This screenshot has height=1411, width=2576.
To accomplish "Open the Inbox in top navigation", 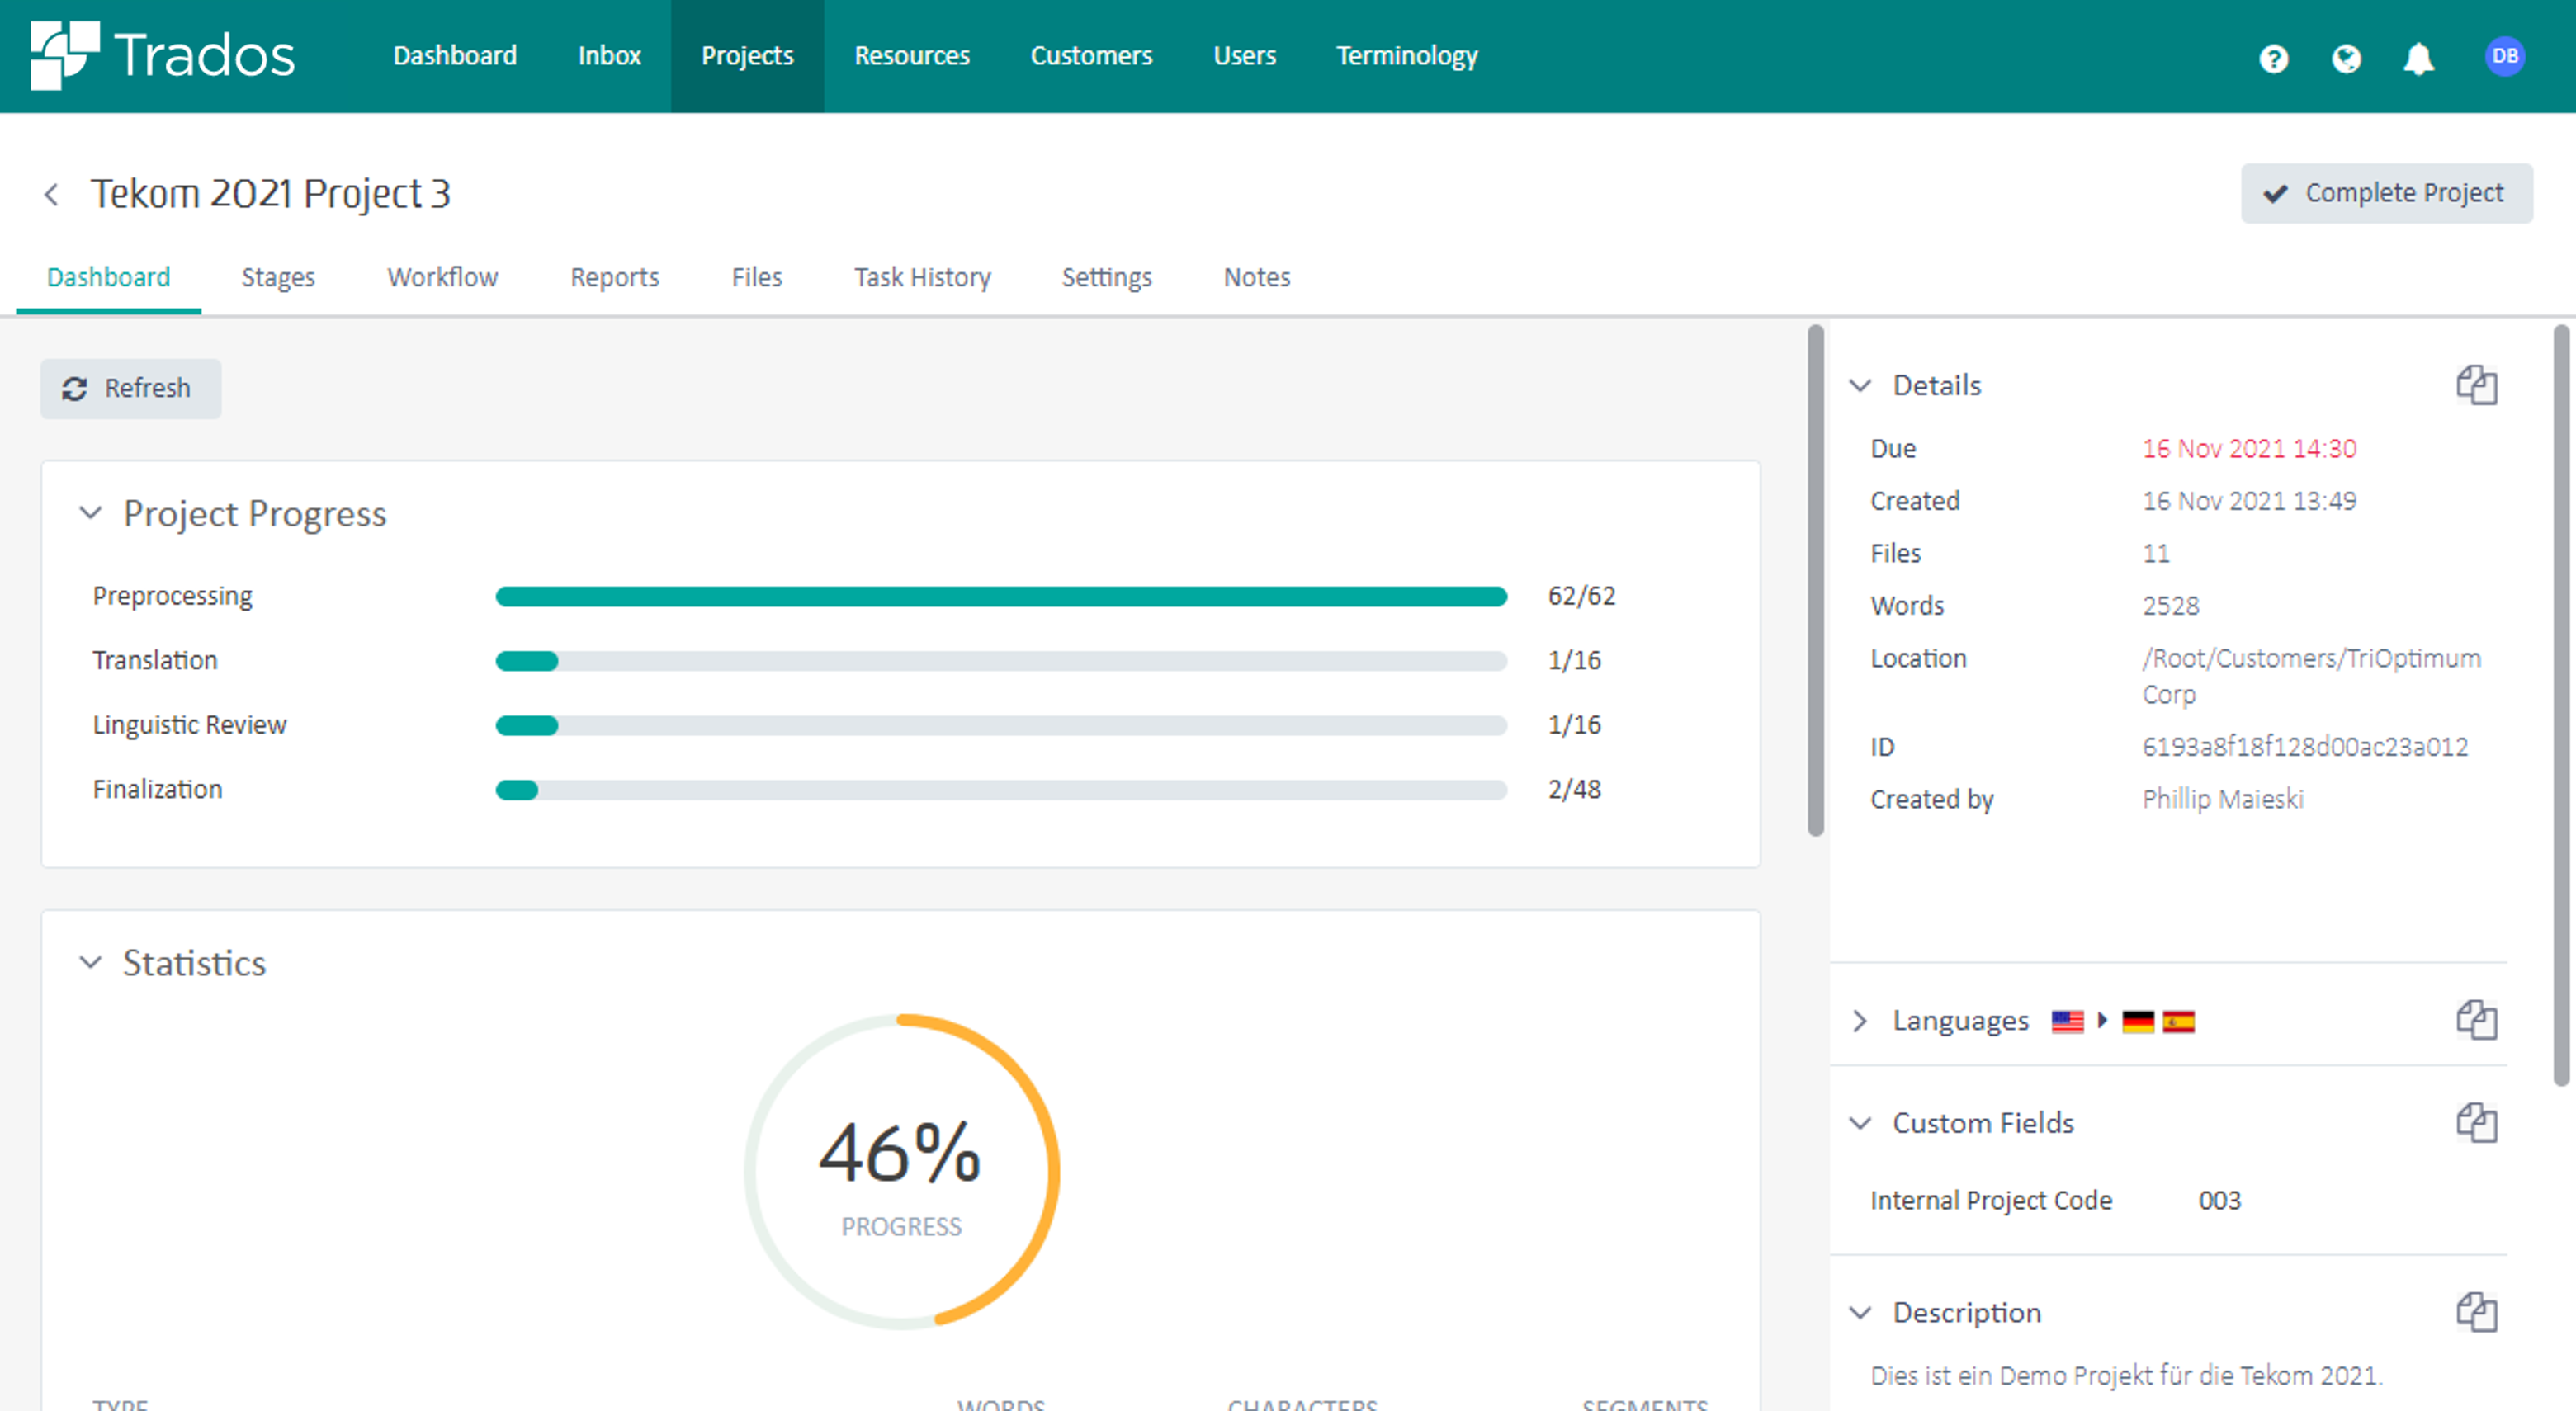I will [609, 56].
